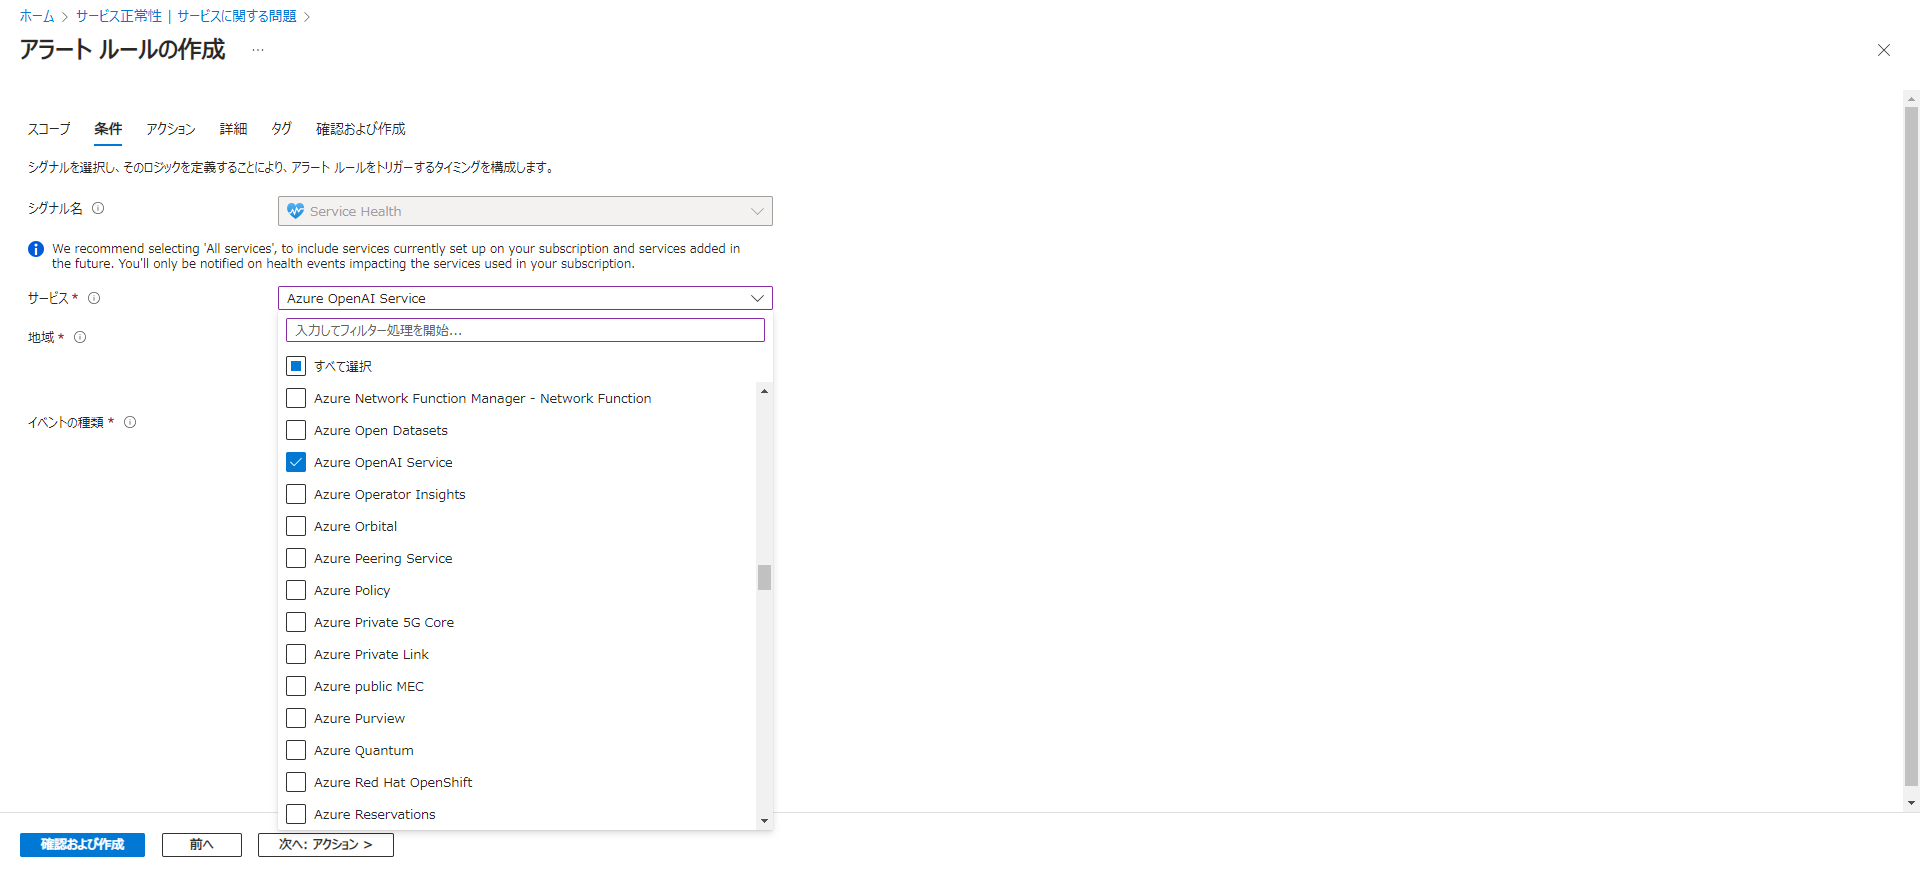The width and height of the screenshot is (1920, 877).
Task: Click the 前へ button
Action: click(202, 845)
